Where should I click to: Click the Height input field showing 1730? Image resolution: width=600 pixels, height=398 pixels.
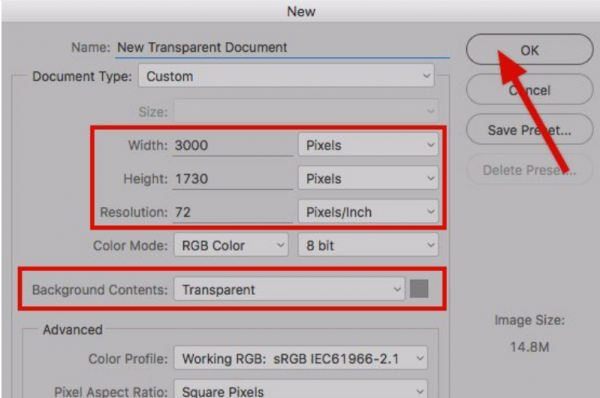[232, 179]
